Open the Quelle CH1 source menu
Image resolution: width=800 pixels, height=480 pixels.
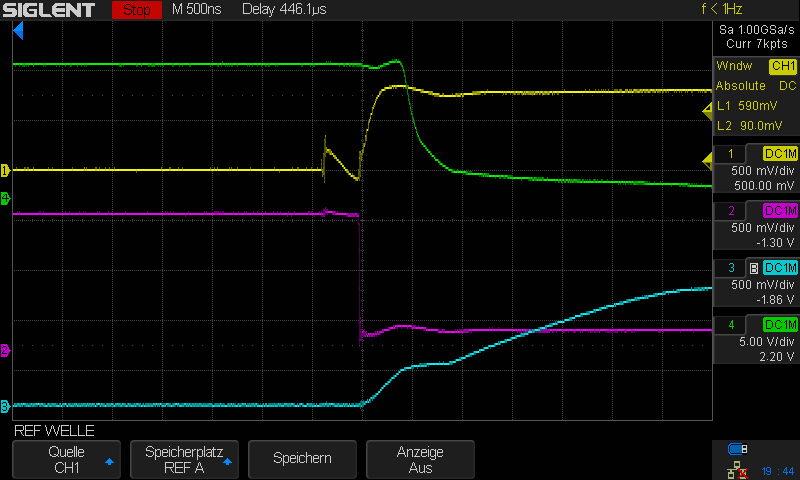pos(66,460)
